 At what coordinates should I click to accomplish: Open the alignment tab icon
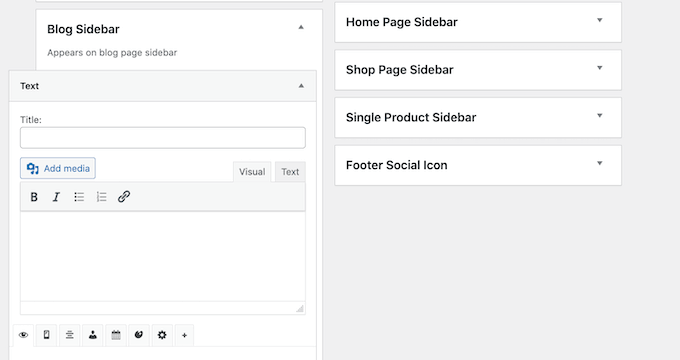coord(69,335)
